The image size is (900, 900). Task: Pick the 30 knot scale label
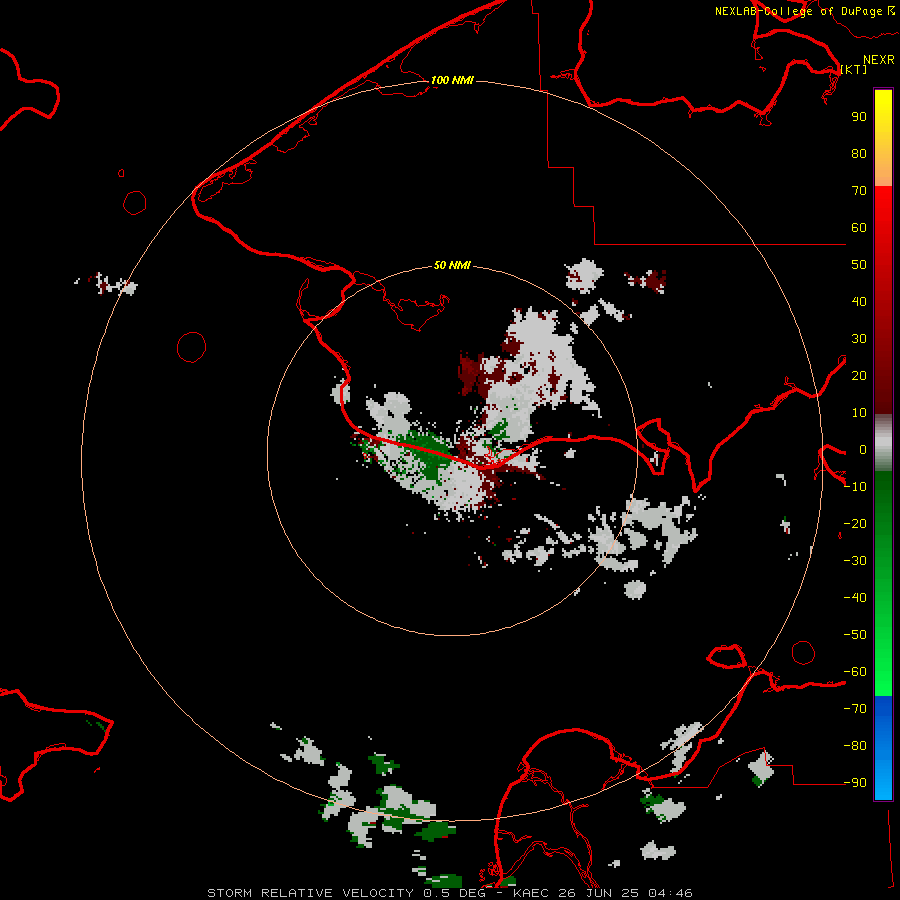(x=859, y=339)
